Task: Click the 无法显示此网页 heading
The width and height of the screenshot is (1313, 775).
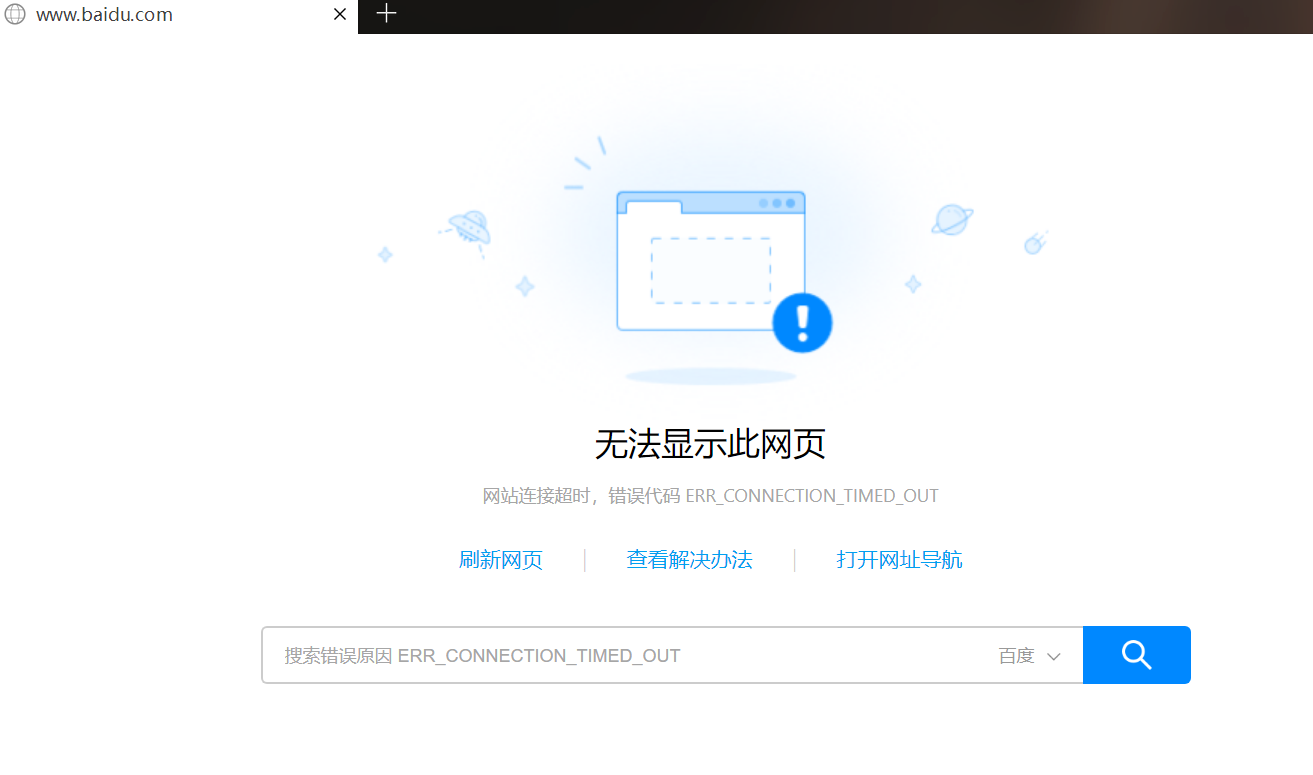Action: click(x=710, y=443)
